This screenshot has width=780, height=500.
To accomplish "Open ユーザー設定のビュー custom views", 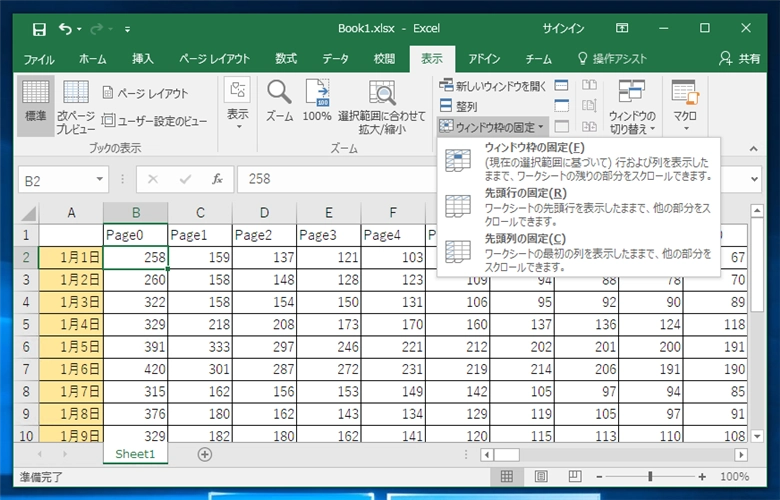I will (154, 120).
